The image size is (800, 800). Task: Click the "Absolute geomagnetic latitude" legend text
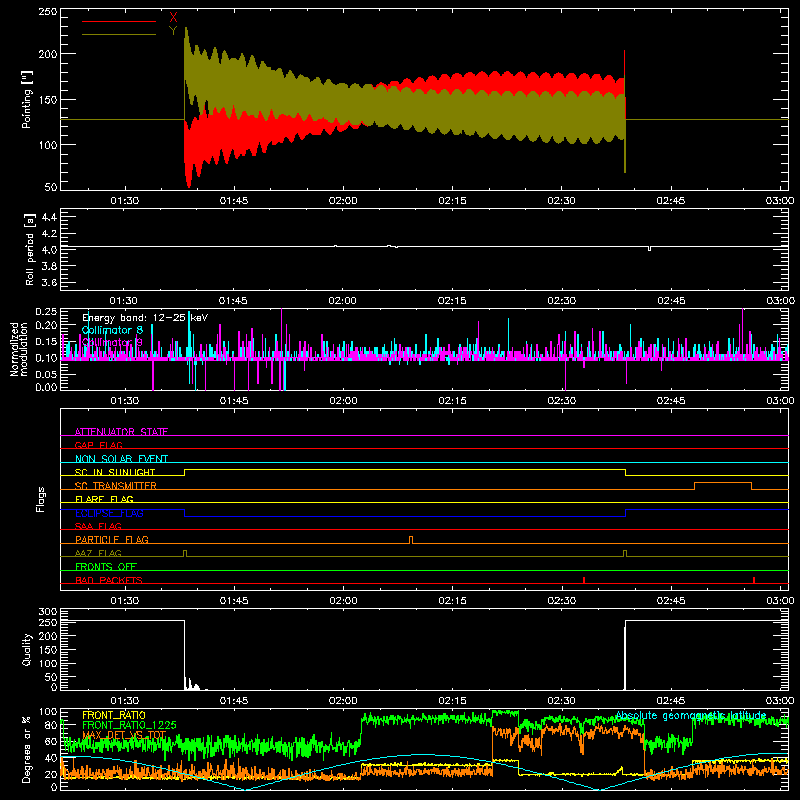pos(691,715)
